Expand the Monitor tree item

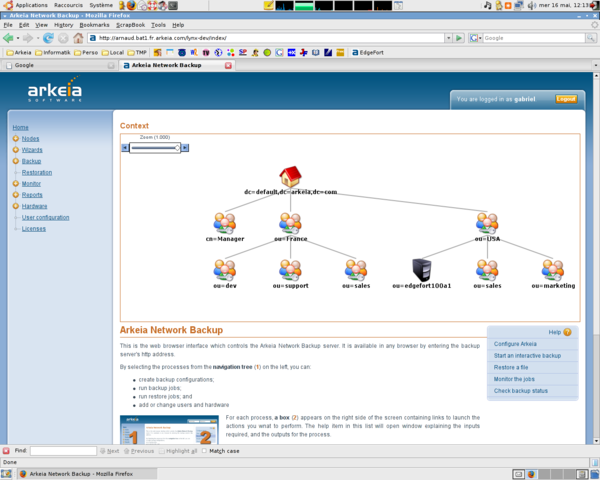(16, 184)
